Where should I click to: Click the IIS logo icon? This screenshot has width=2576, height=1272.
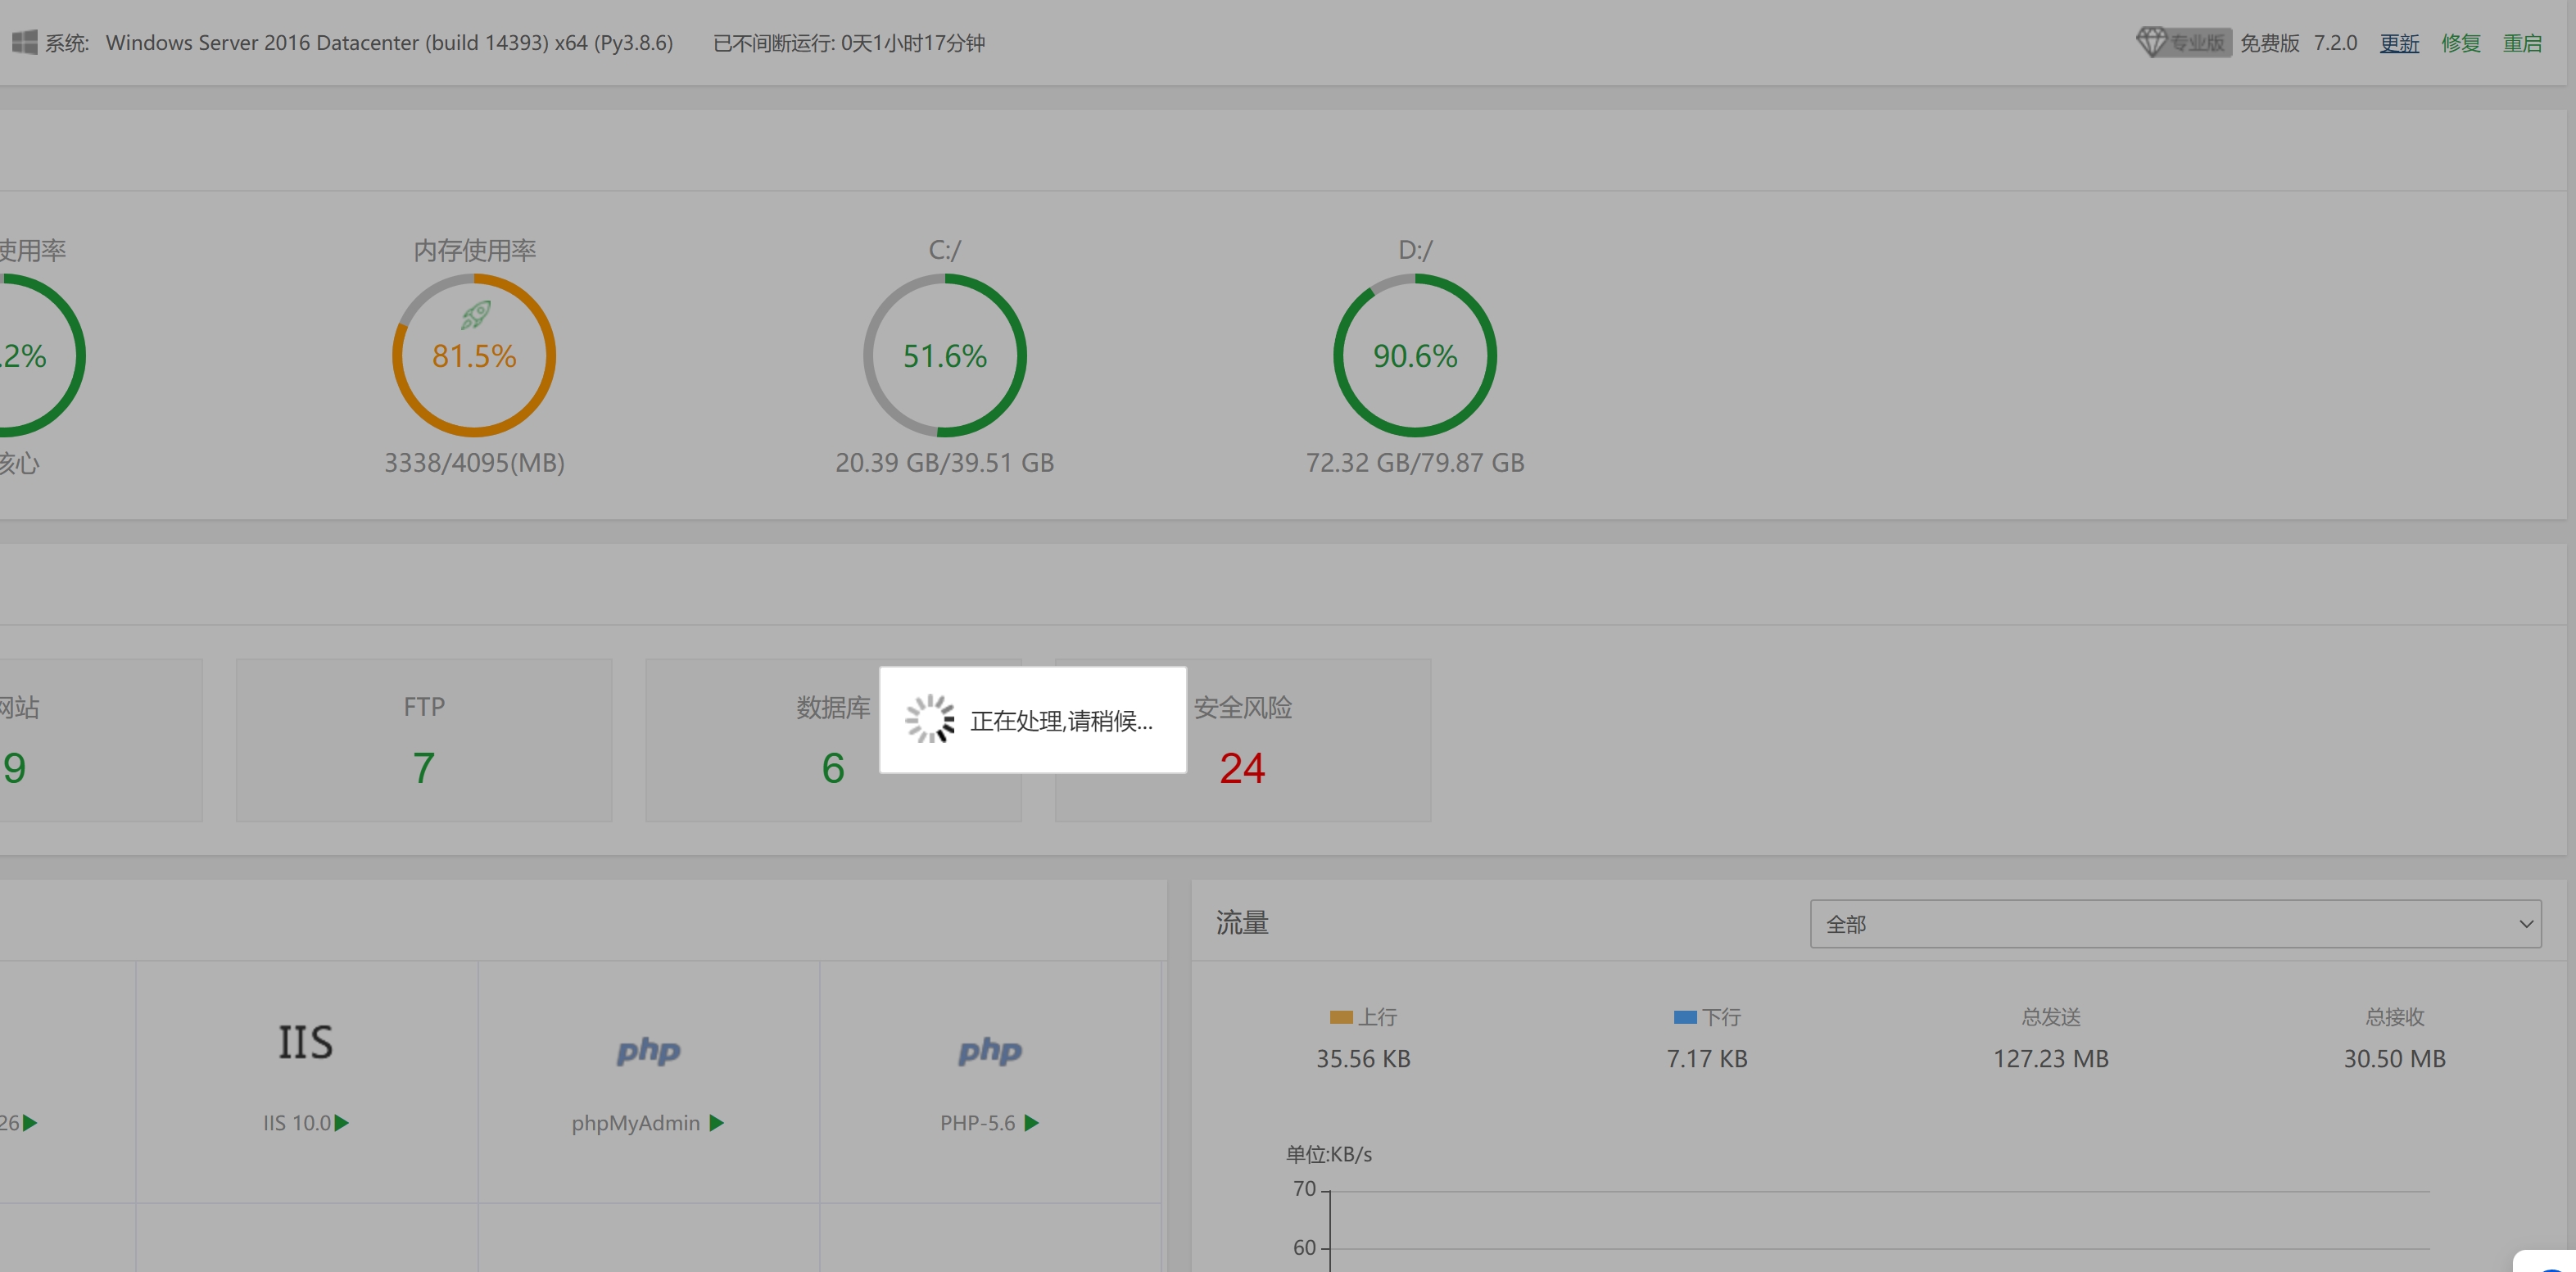click(x=306, y=1043)
